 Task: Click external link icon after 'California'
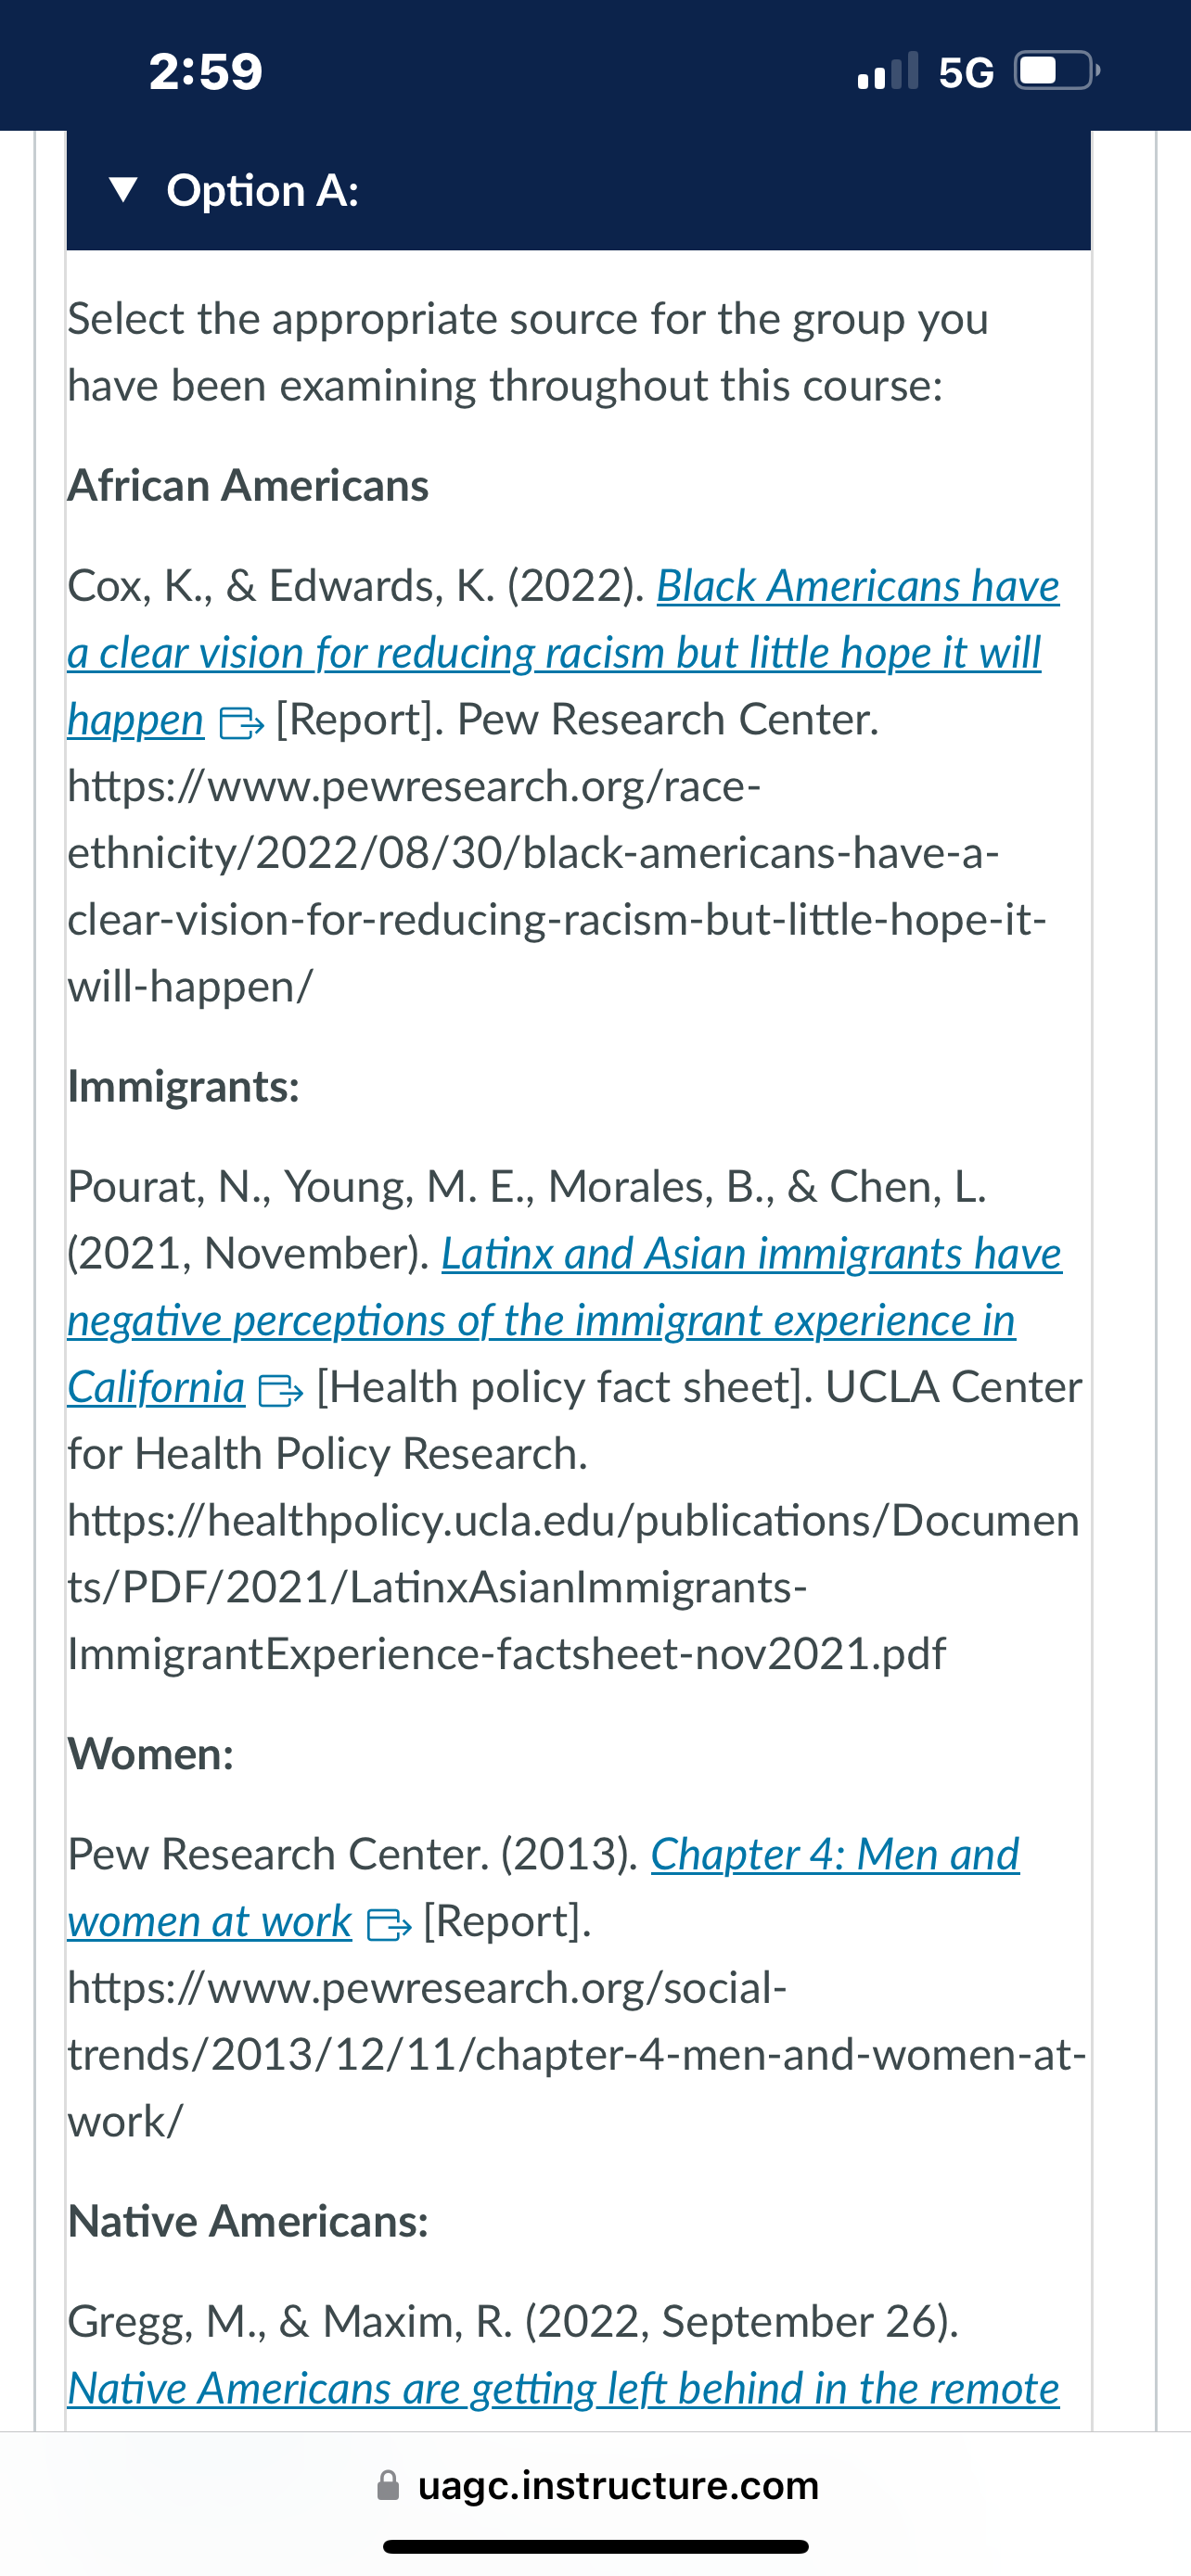[x=281, y=1390]
